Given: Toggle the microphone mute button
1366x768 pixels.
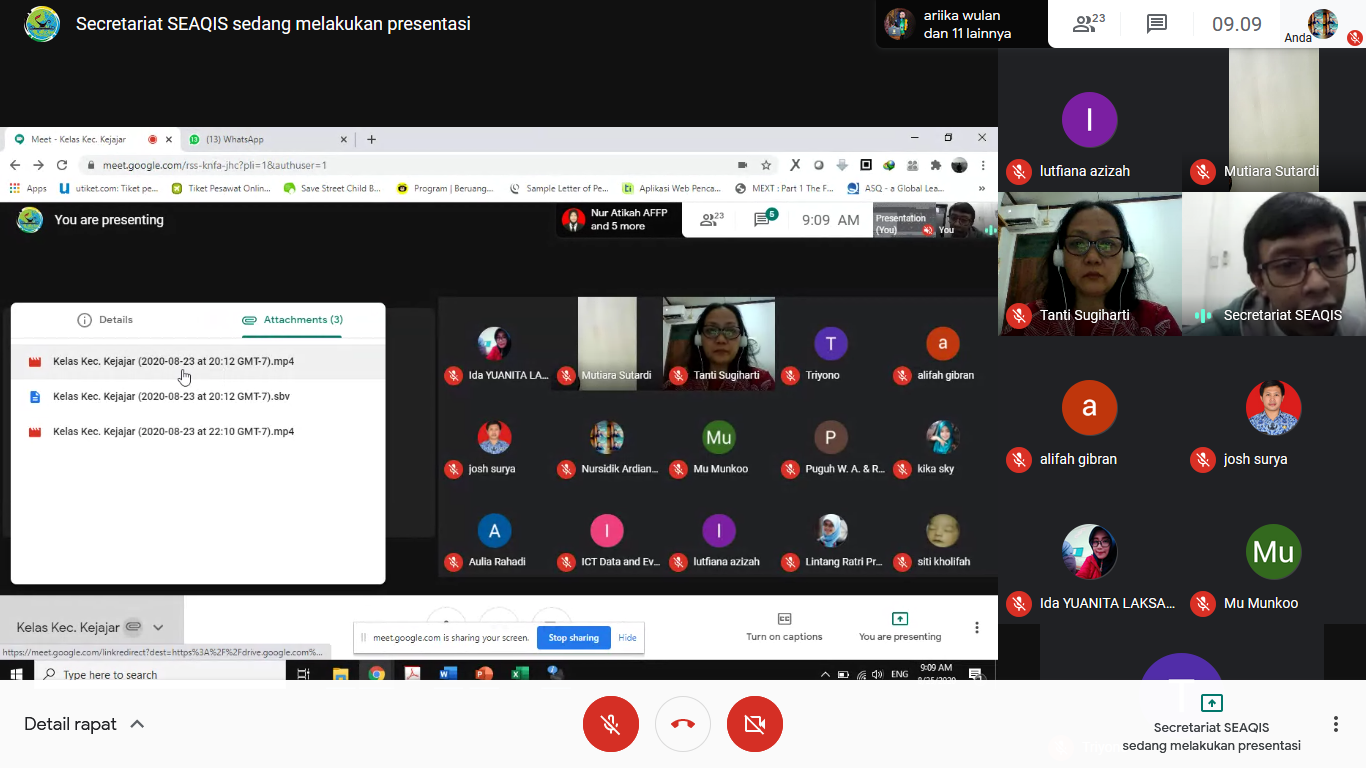Looking at the screenshot, I should tap(611, 724).
